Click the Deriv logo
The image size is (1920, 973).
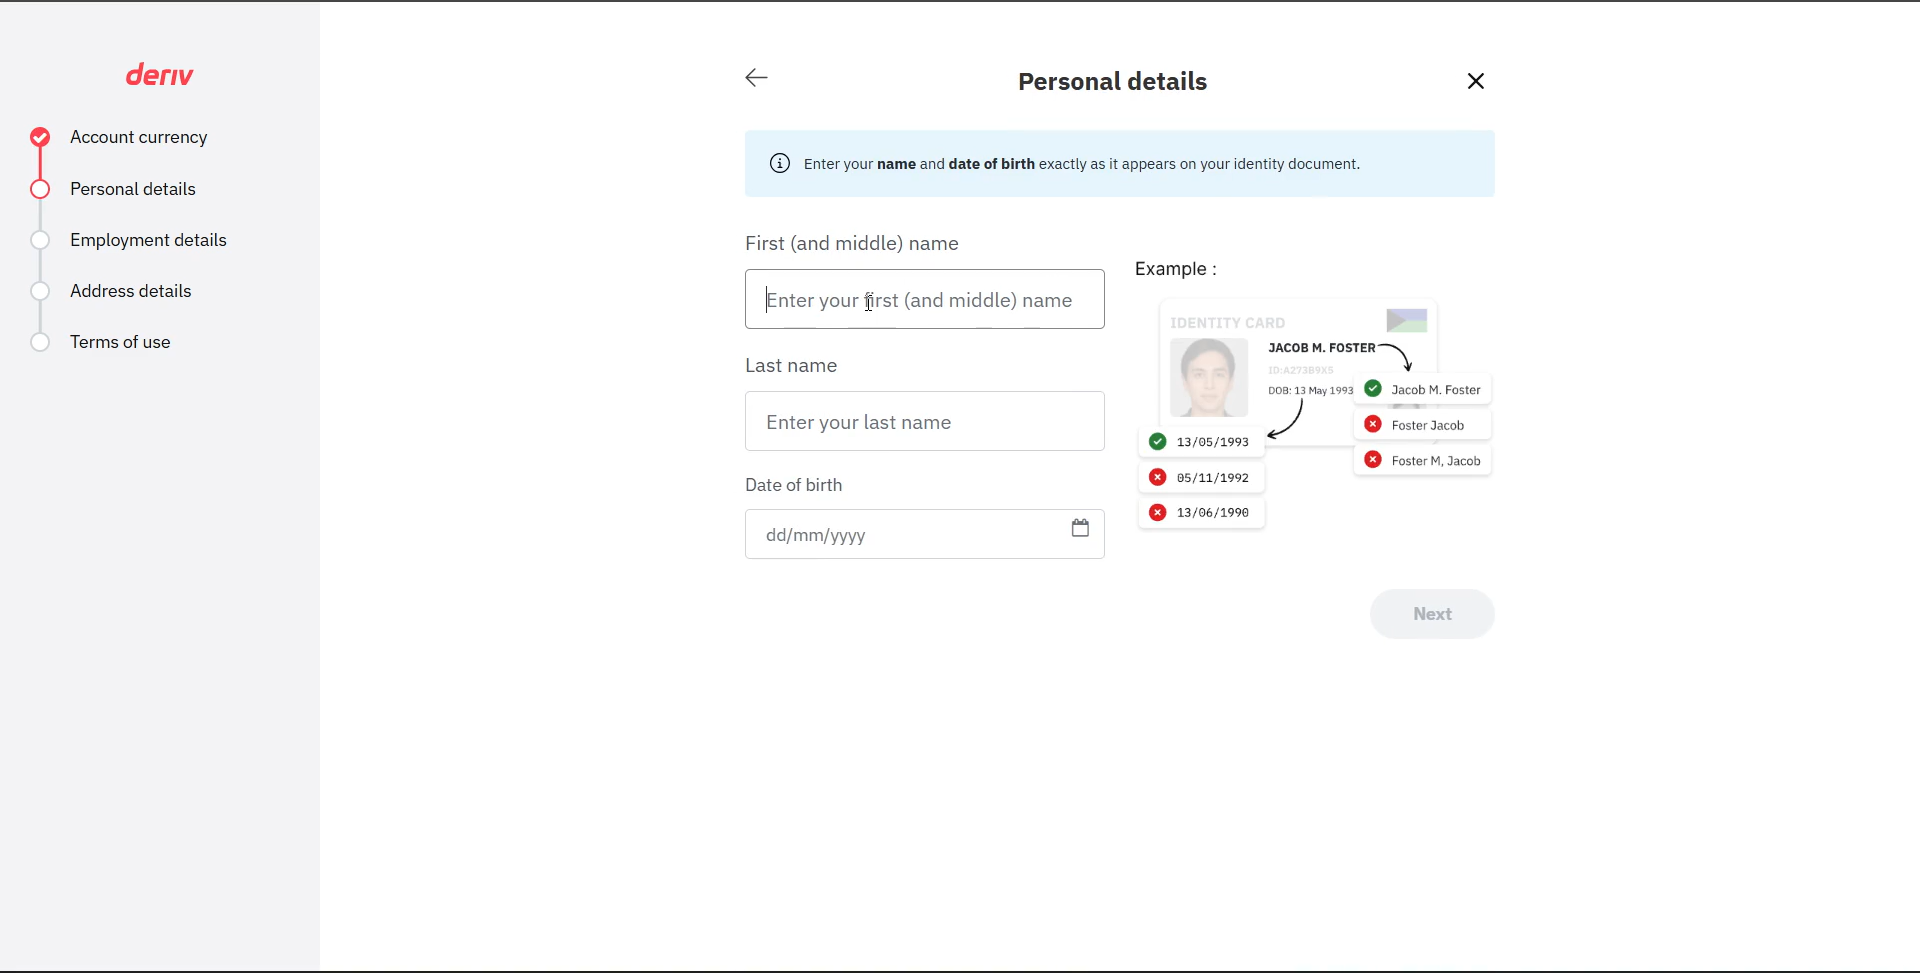click(160, 75)
